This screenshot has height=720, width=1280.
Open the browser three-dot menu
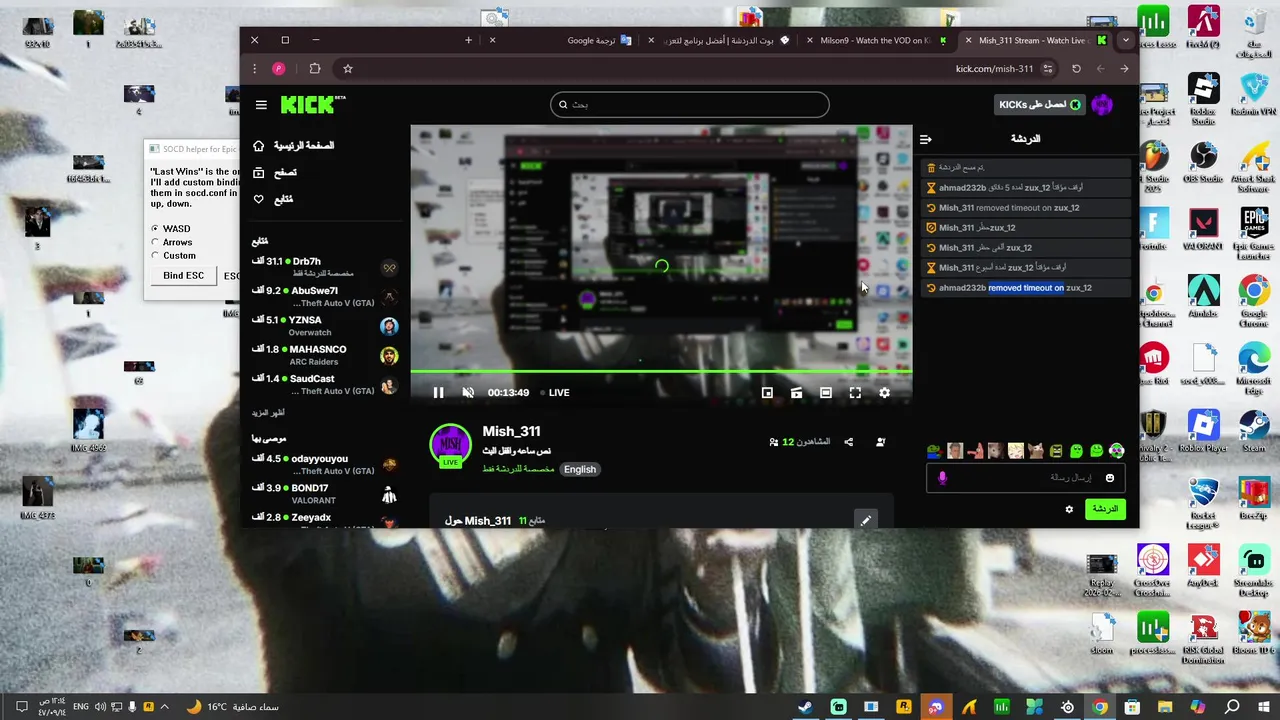[x=255, y=69]
